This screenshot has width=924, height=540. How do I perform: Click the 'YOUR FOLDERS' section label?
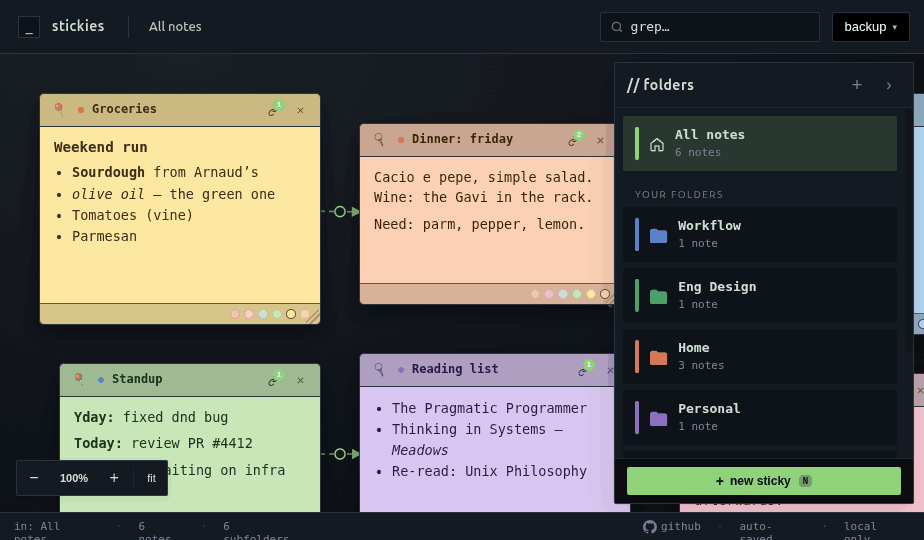679,195
